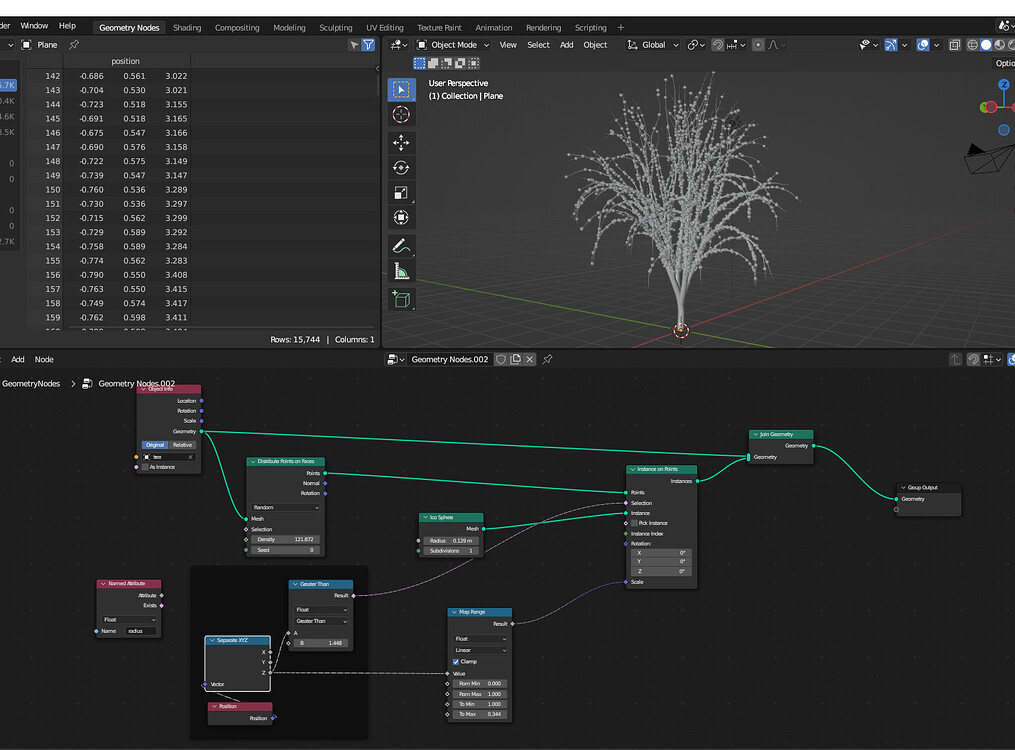Toggle the spreadsheet filter funnel icon
1015x750 pixels.
(368, 45)
